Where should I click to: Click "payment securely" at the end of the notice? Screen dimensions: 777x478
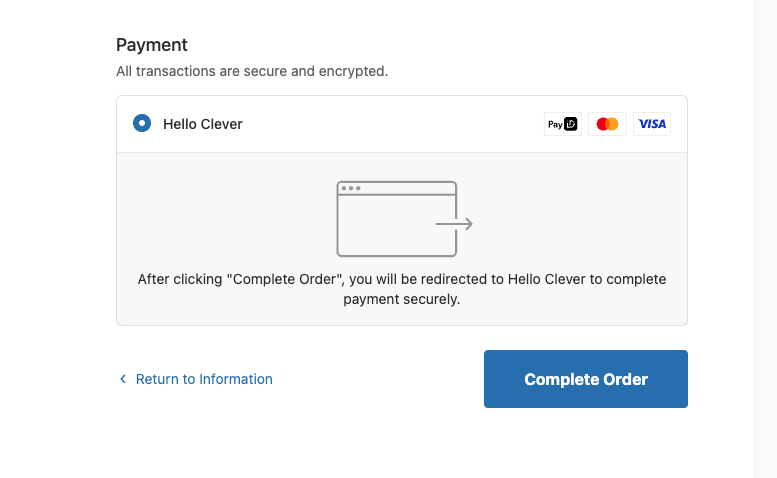tap(402, 299)
